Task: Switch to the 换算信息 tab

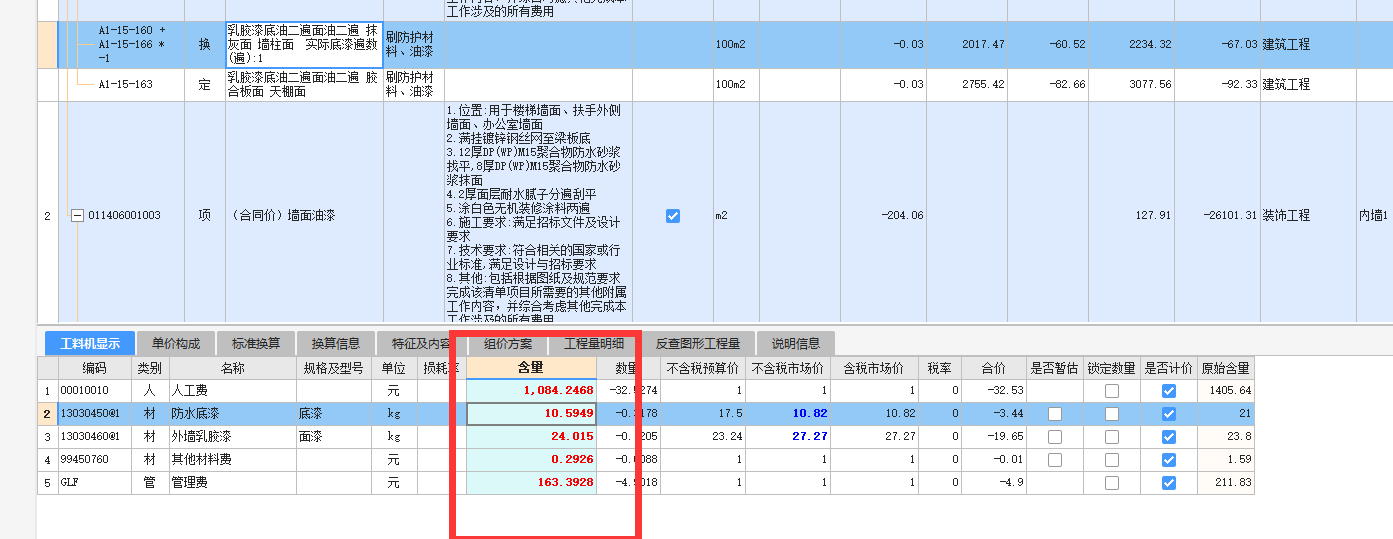Action: (336, 343)
